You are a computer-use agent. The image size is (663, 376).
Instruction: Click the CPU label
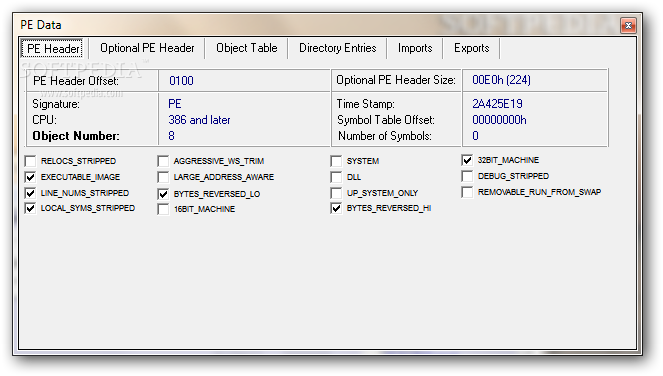(44, 120)
